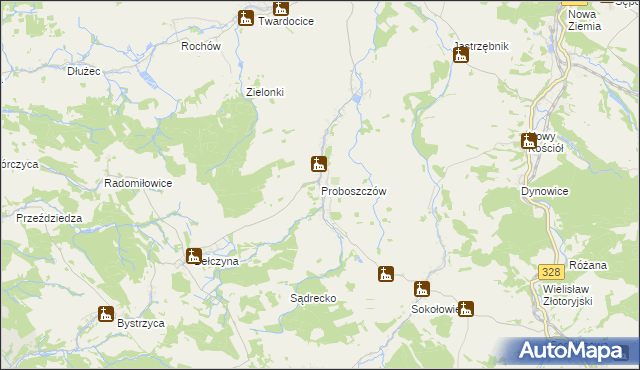
Task: Click the Dłużec place label
Action: [x=84, y=71]
